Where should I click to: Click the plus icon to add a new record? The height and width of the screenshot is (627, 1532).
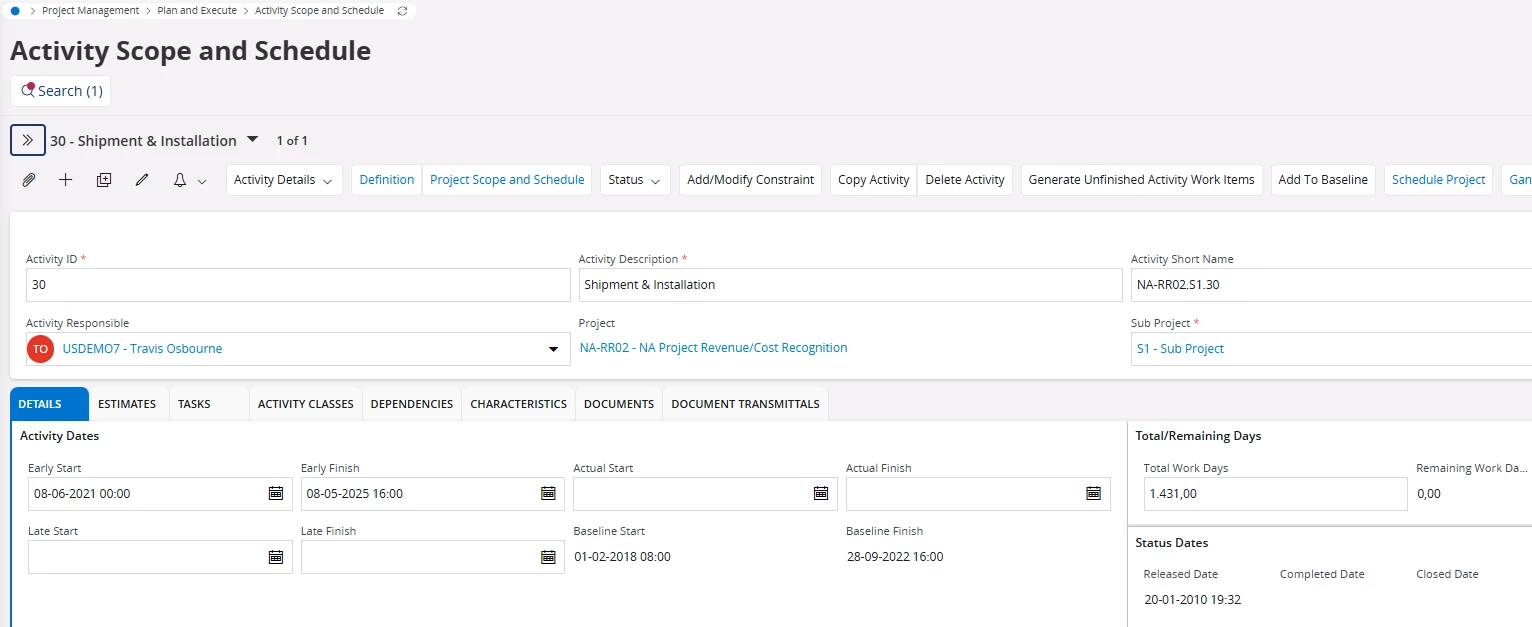(66, 180)
